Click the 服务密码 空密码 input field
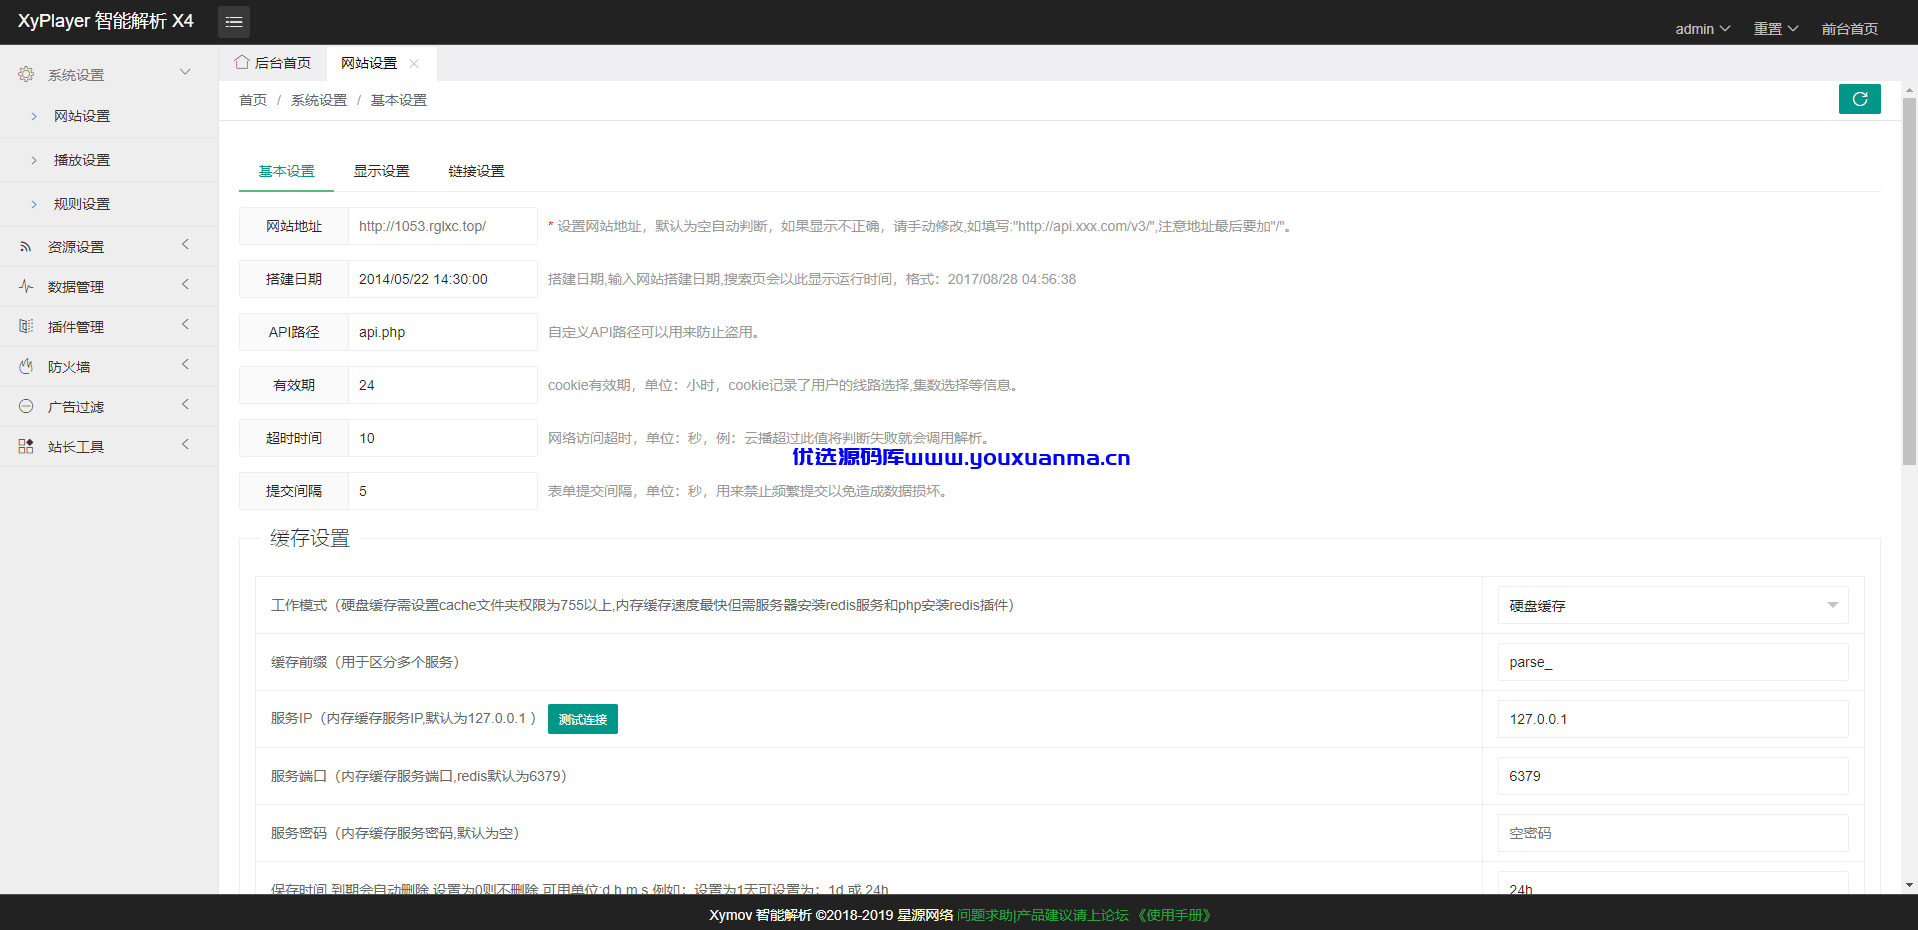1918x930 pixels. [1673, 833]
